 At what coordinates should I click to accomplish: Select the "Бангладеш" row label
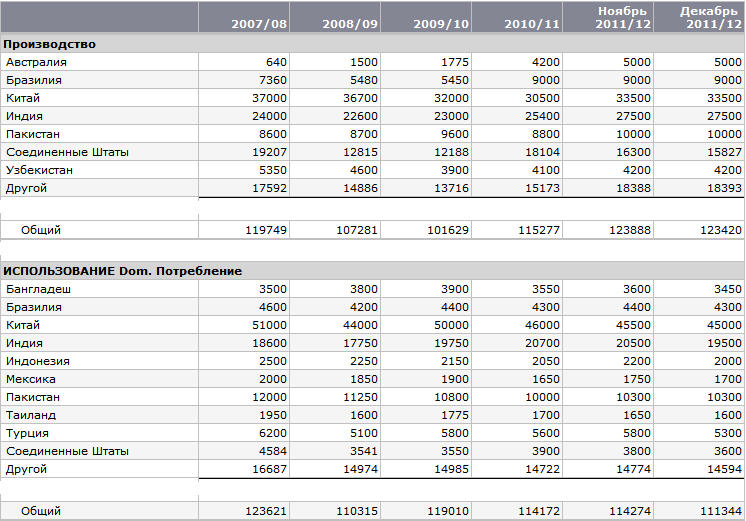[x=39, y=289]
